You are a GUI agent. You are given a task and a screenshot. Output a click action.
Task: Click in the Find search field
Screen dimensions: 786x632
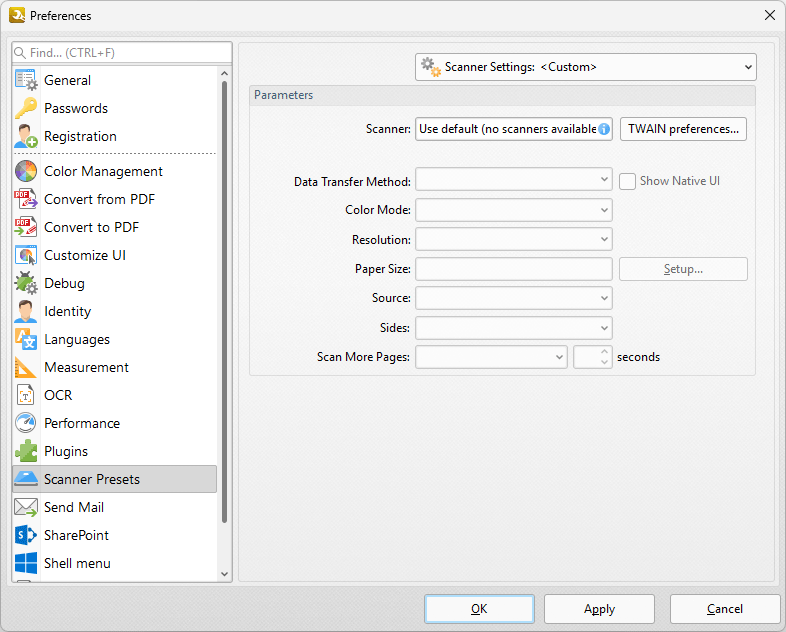[x=122, y=53]
